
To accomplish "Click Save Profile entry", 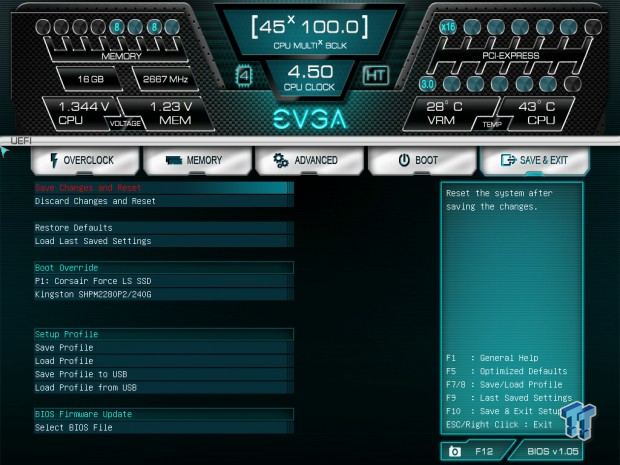I will pyautogui.click(x=164, y=348).
